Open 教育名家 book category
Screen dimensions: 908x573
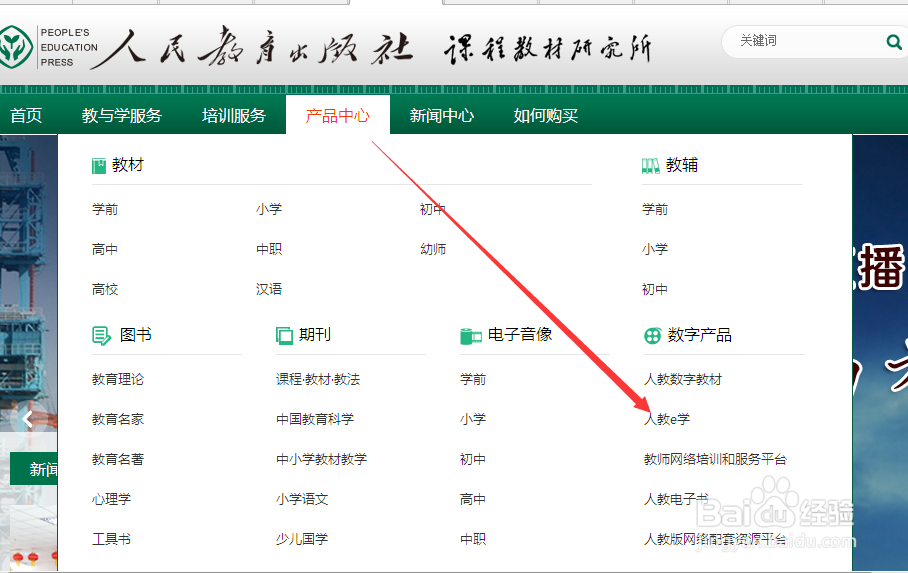pos(118,419)
